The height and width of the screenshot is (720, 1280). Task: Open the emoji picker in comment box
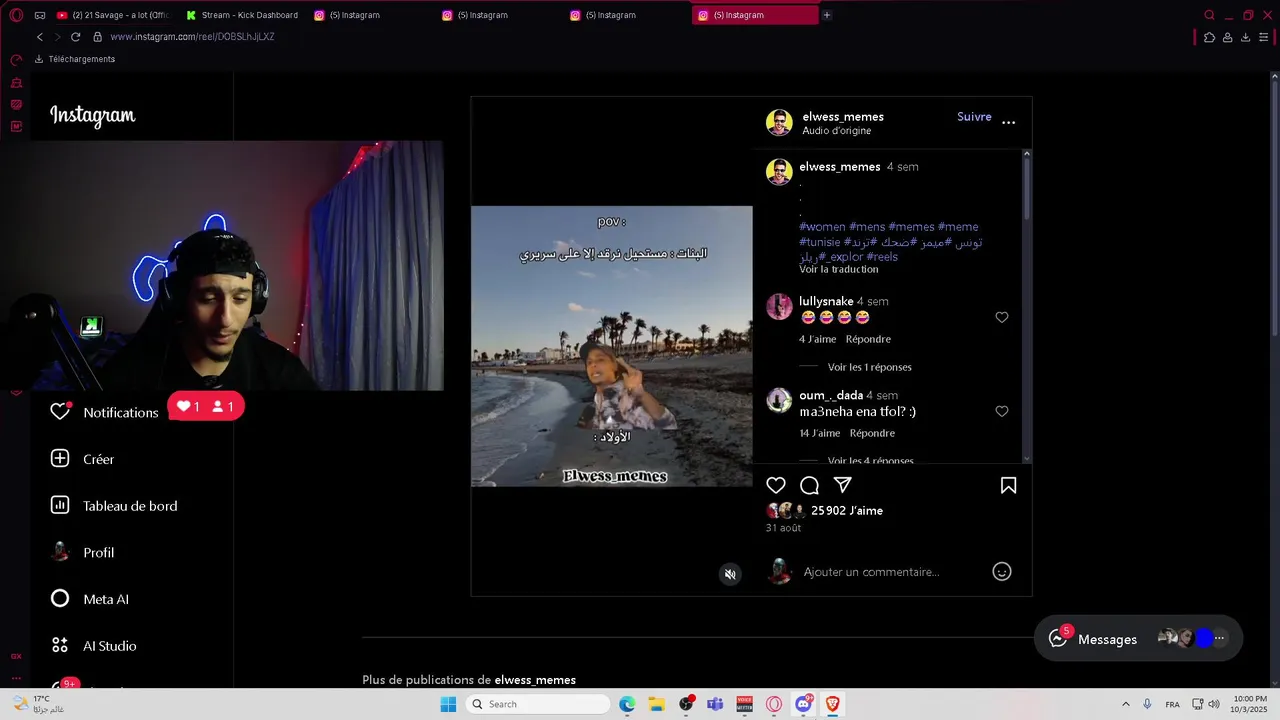click(1001, 572)
